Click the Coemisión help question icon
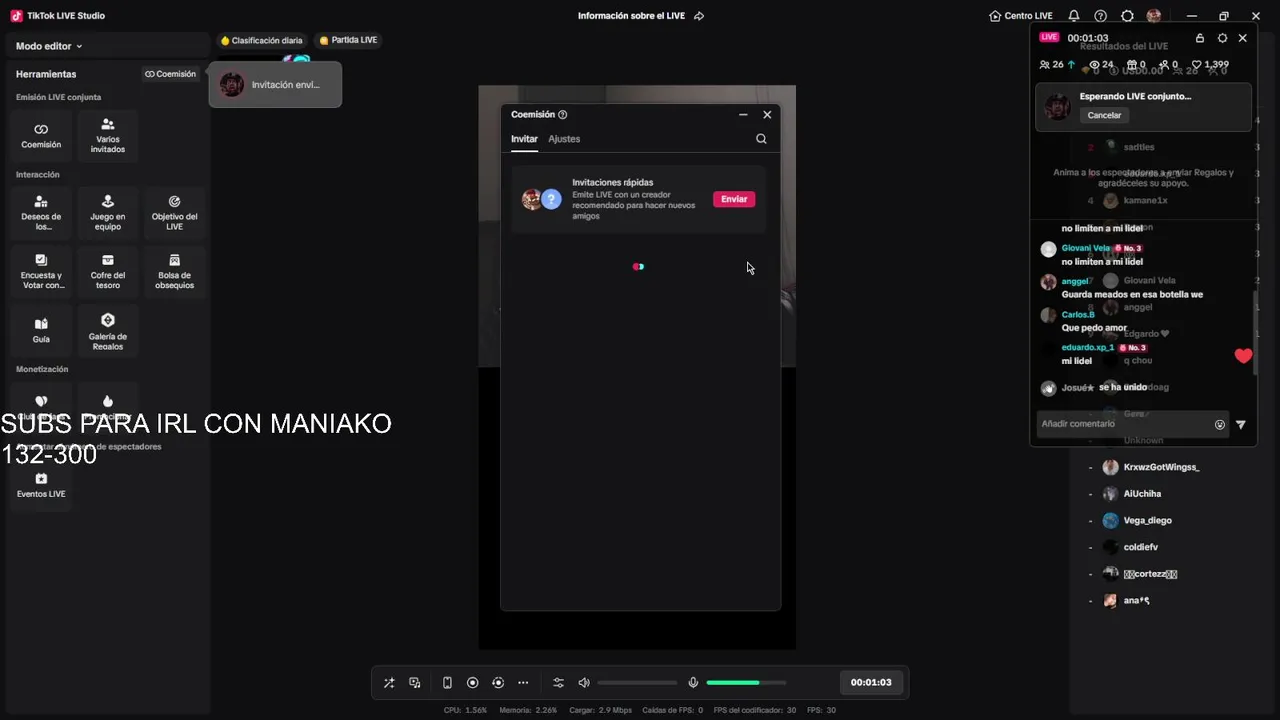This screenshot has width=1280, height=720. click(x=562, y=115)
